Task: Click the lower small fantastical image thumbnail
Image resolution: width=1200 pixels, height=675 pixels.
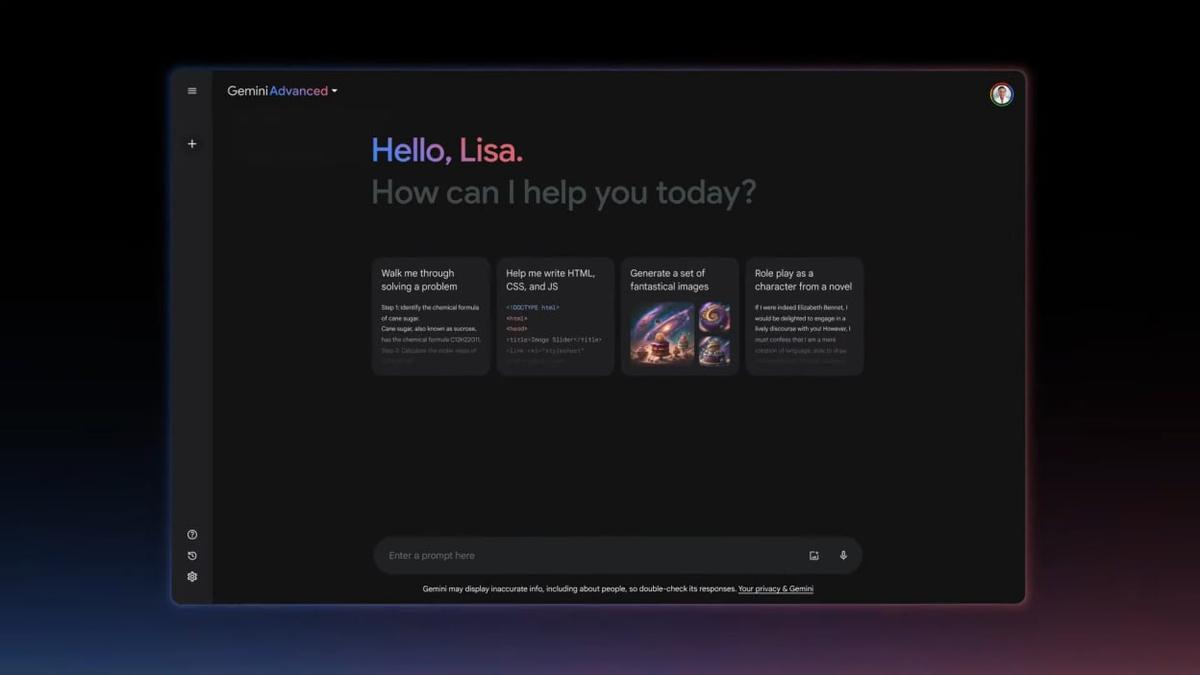Action: coord(714,350)
